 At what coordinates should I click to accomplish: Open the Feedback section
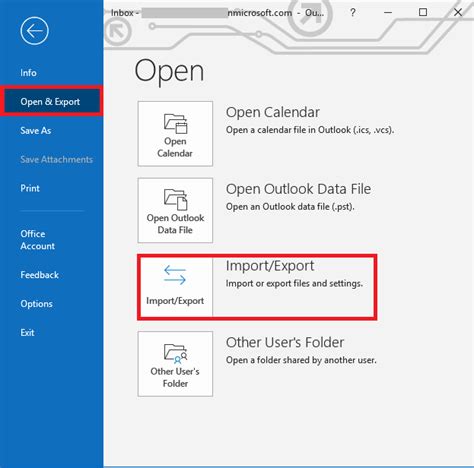click(x=39, y=275)
